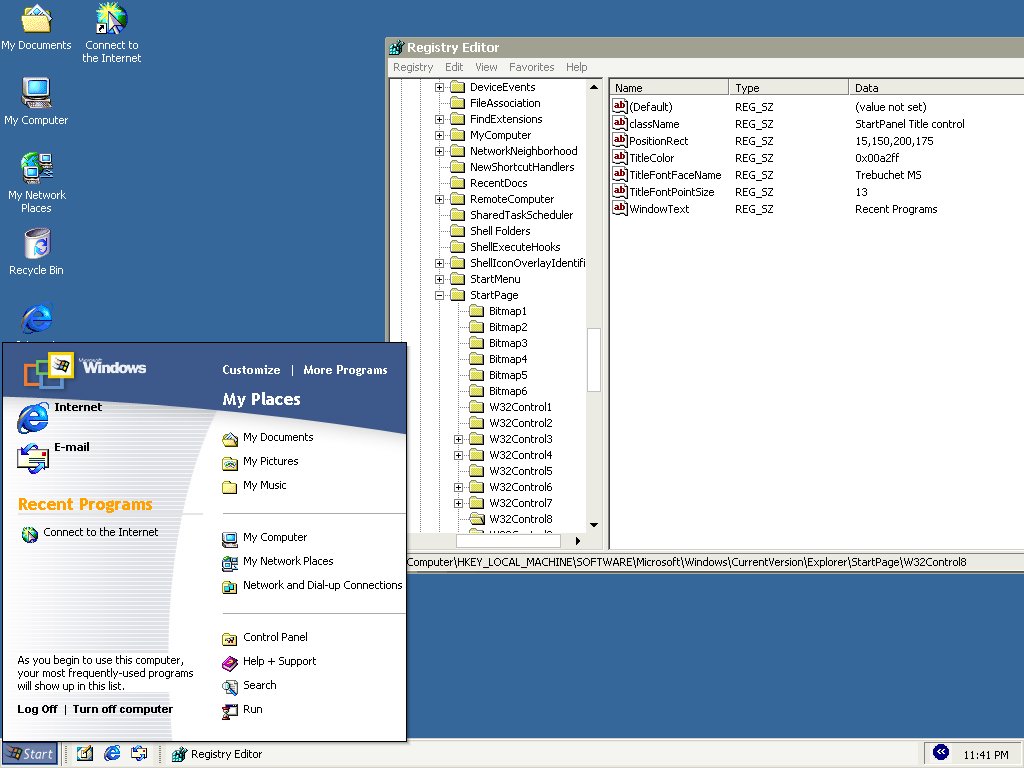Expand the DeviceEvents key
This screenshot has height=768, width=1024.
[440, 88]
